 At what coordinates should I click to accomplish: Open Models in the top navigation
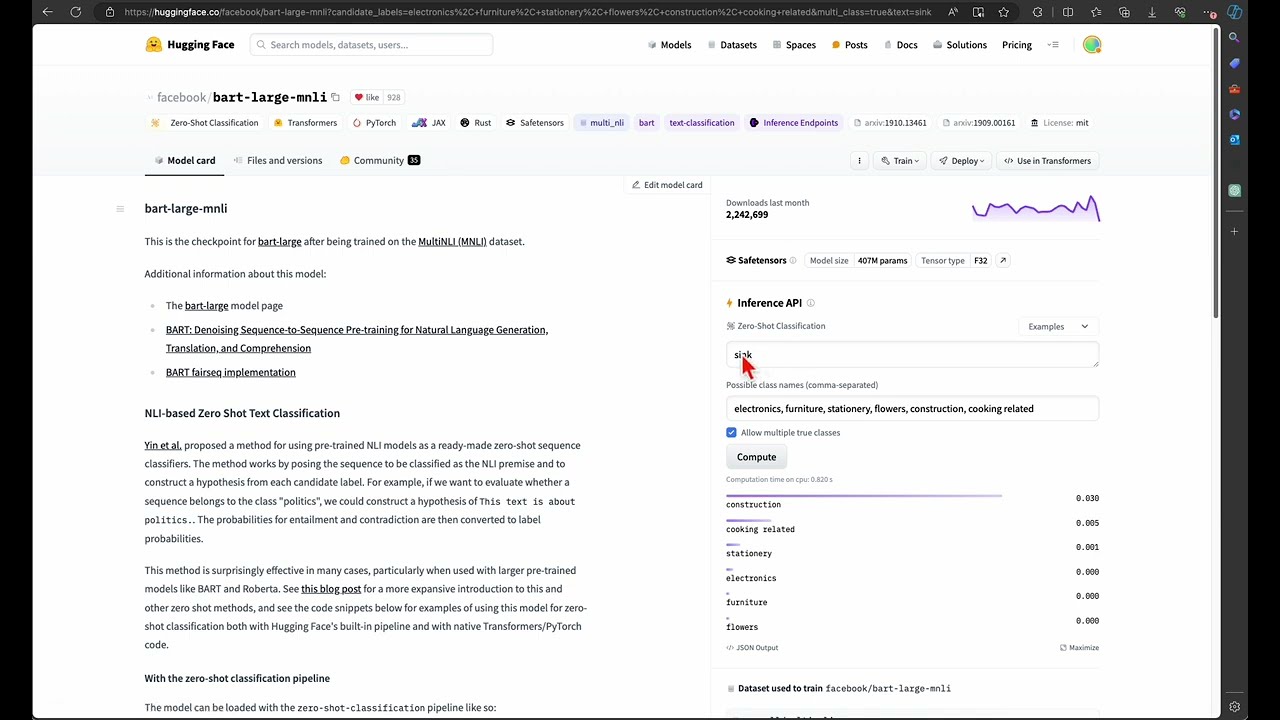(669, 45)
